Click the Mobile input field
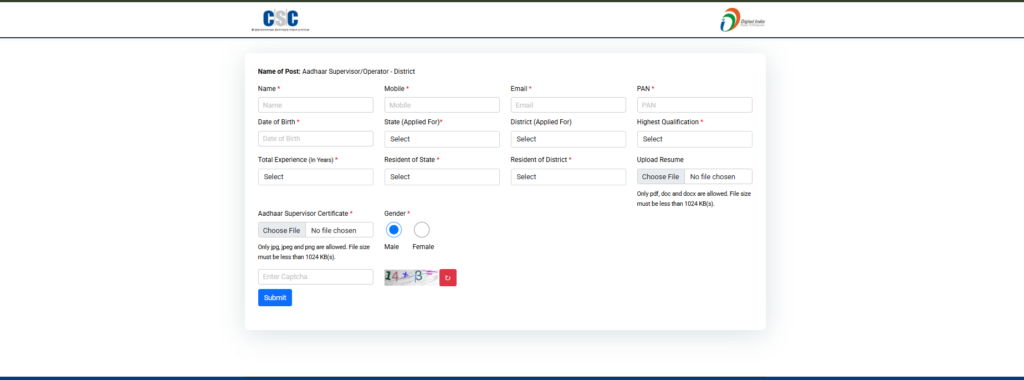The width and height of the screenshot is (1024, 380). click(x=442, y=105)
